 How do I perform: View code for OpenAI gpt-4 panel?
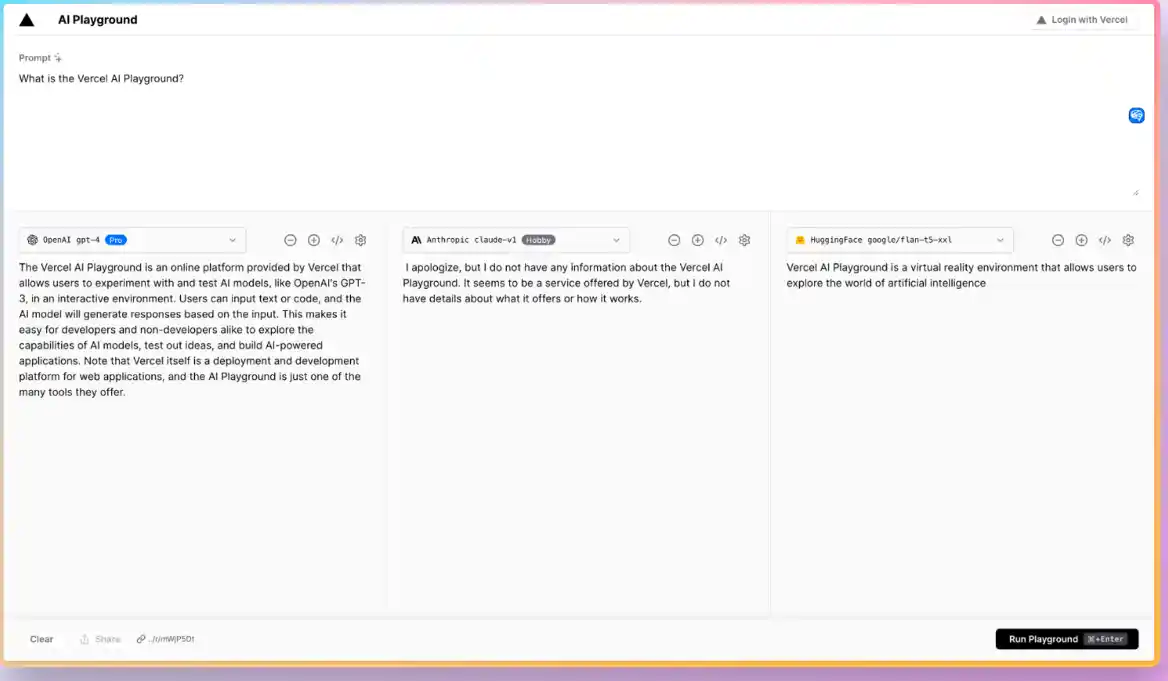337,240
